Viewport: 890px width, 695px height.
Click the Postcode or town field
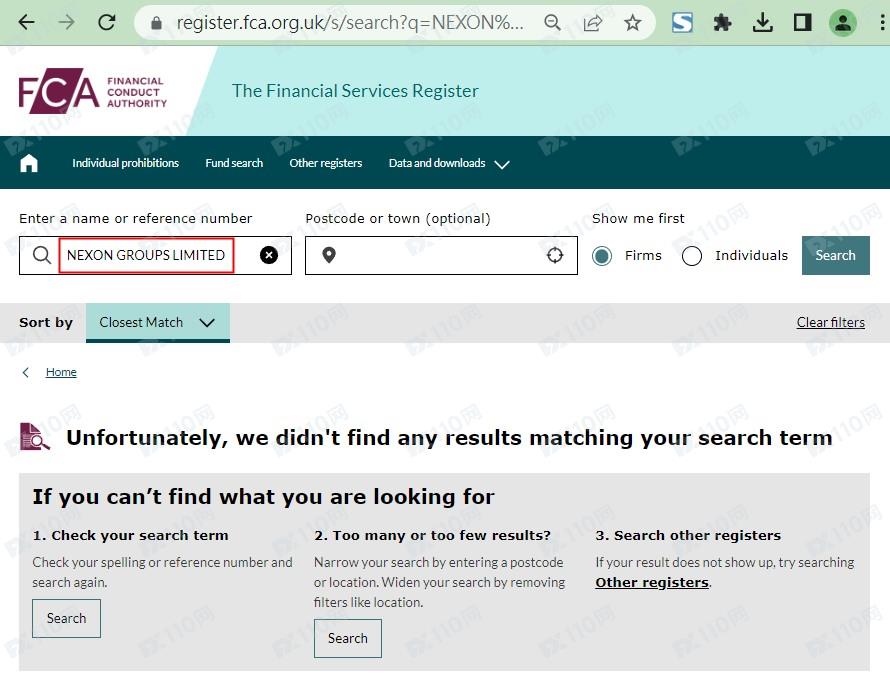(440, 255)
